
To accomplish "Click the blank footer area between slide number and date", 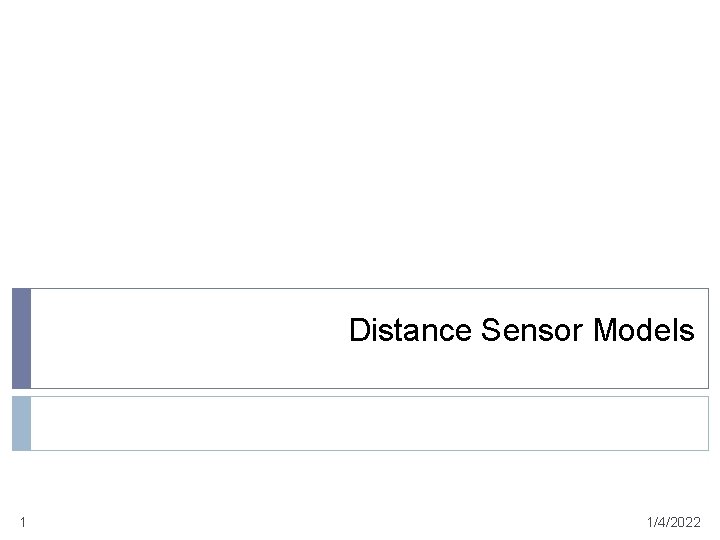I will pyautogui.click(x=340, y=522).
